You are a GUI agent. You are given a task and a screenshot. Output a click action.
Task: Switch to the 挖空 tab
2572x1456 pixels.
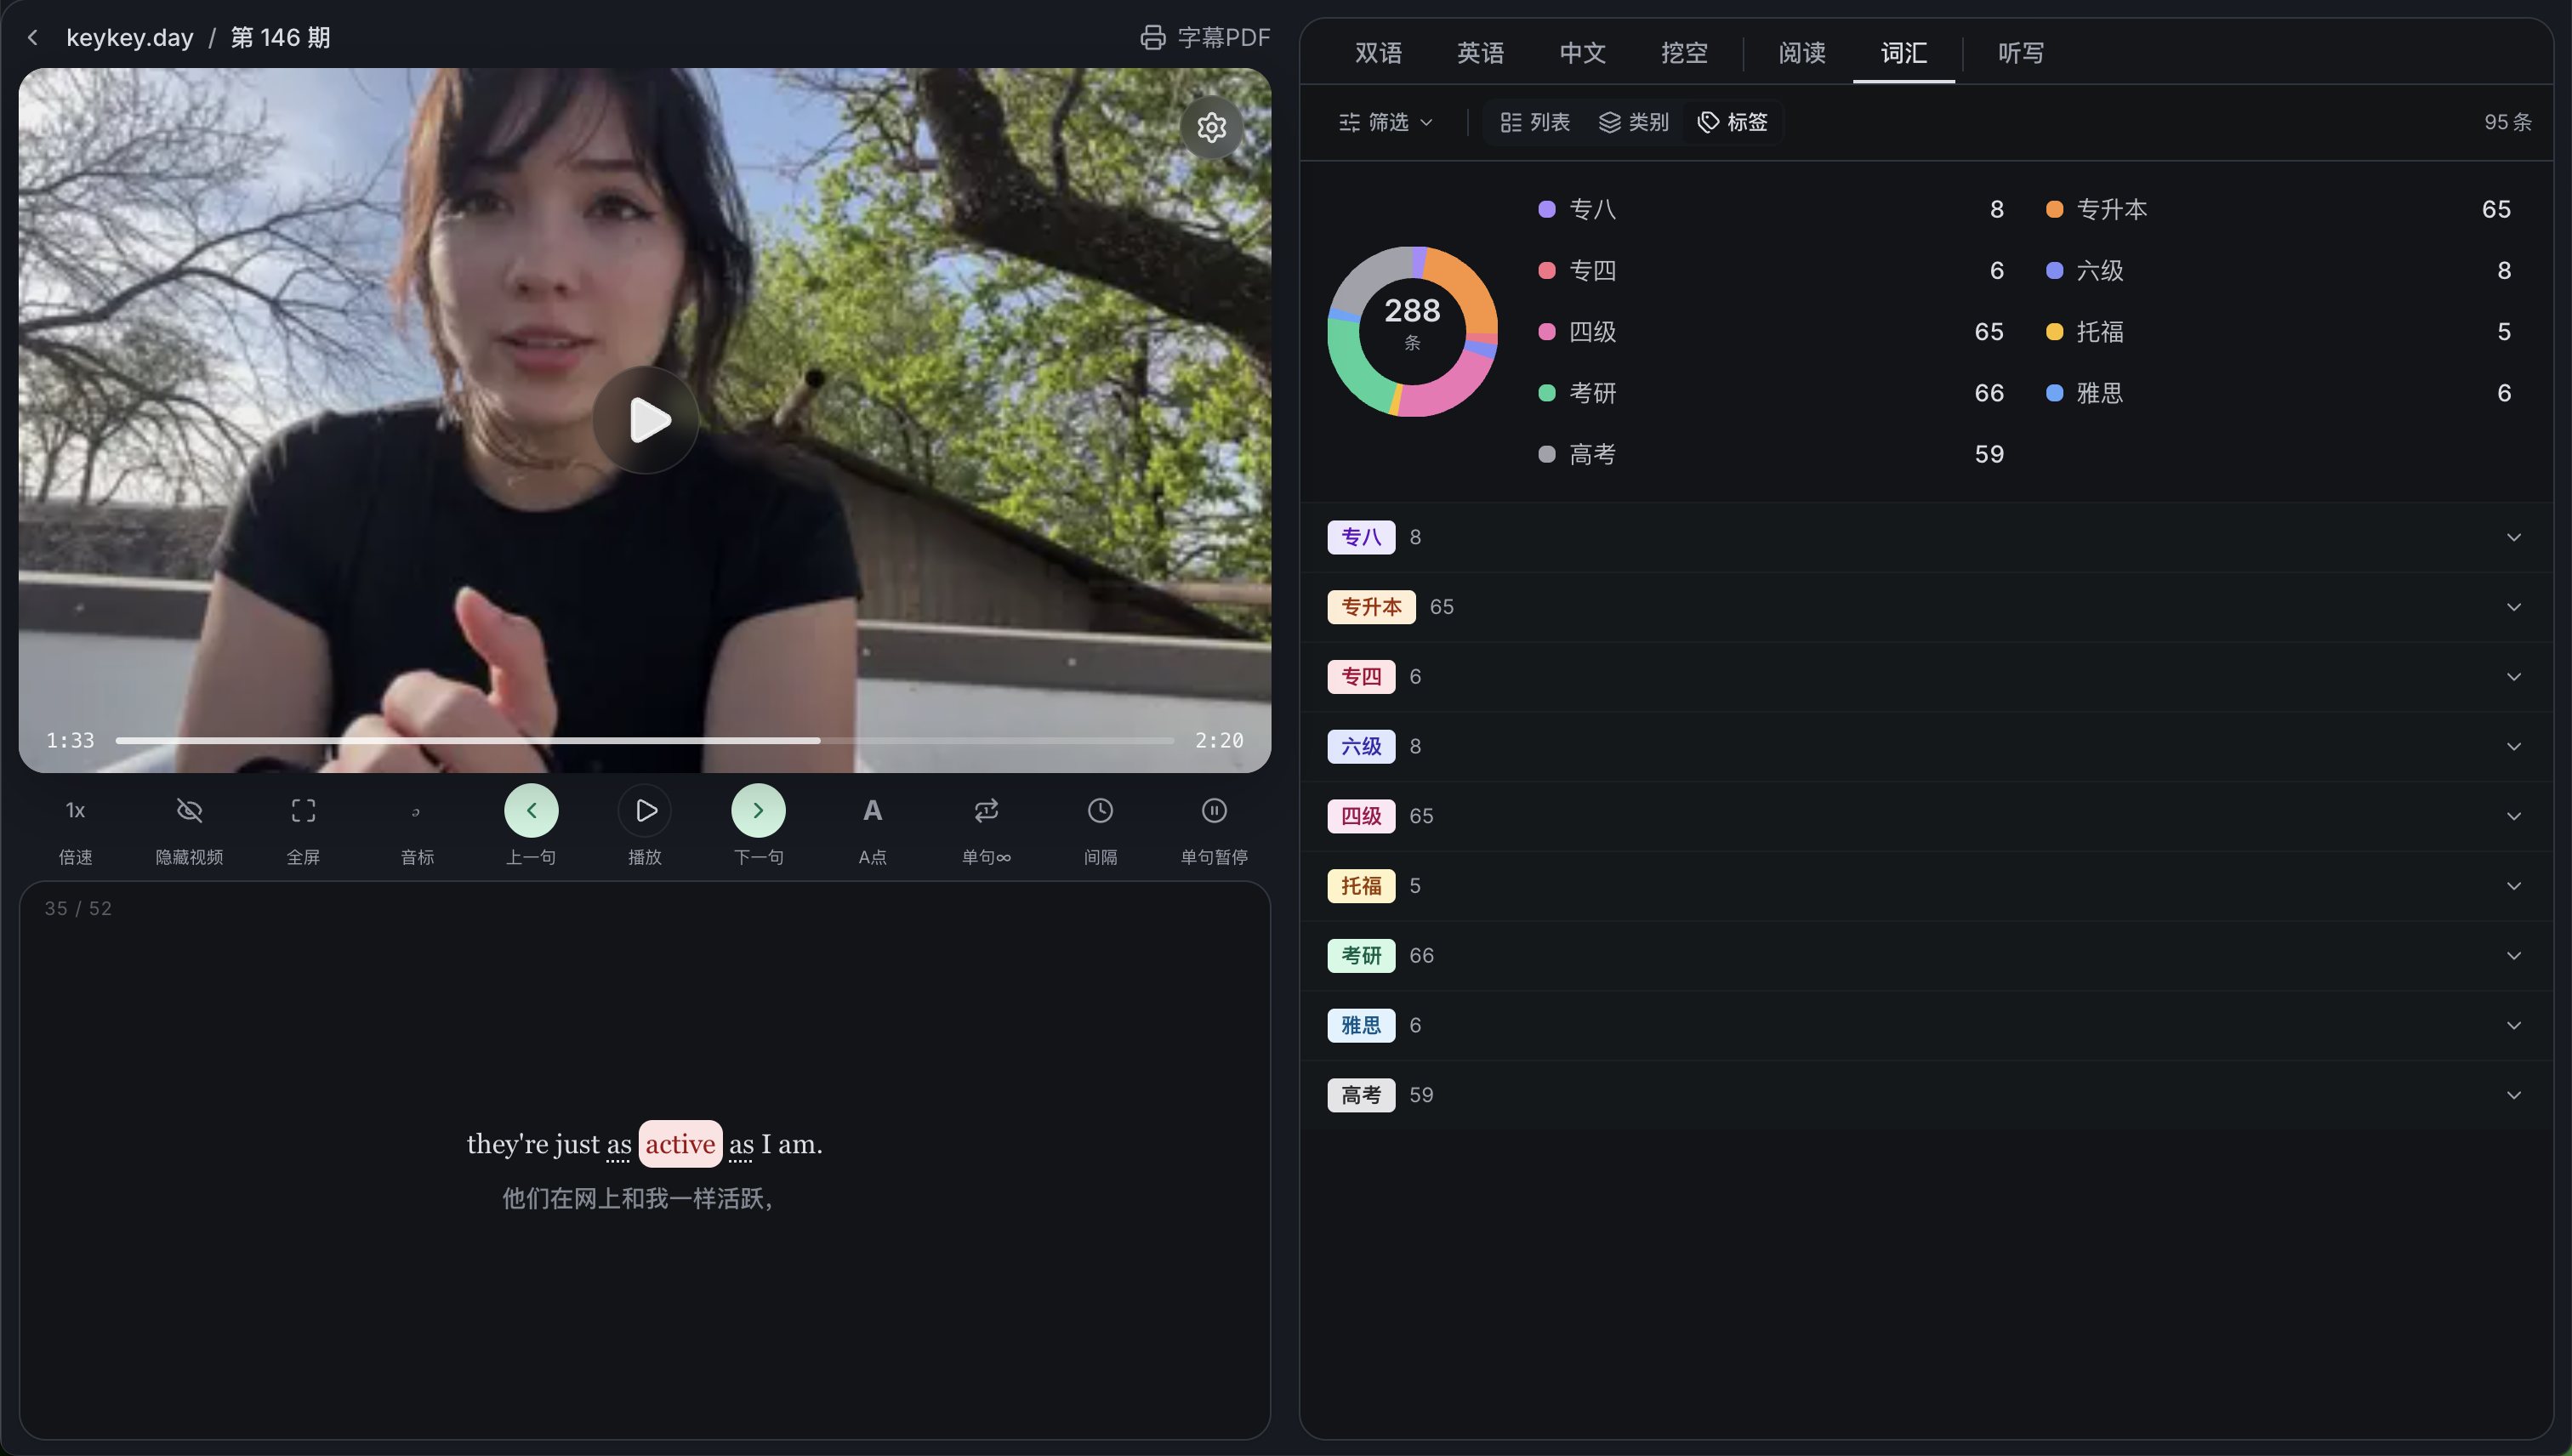(1684, 53)
